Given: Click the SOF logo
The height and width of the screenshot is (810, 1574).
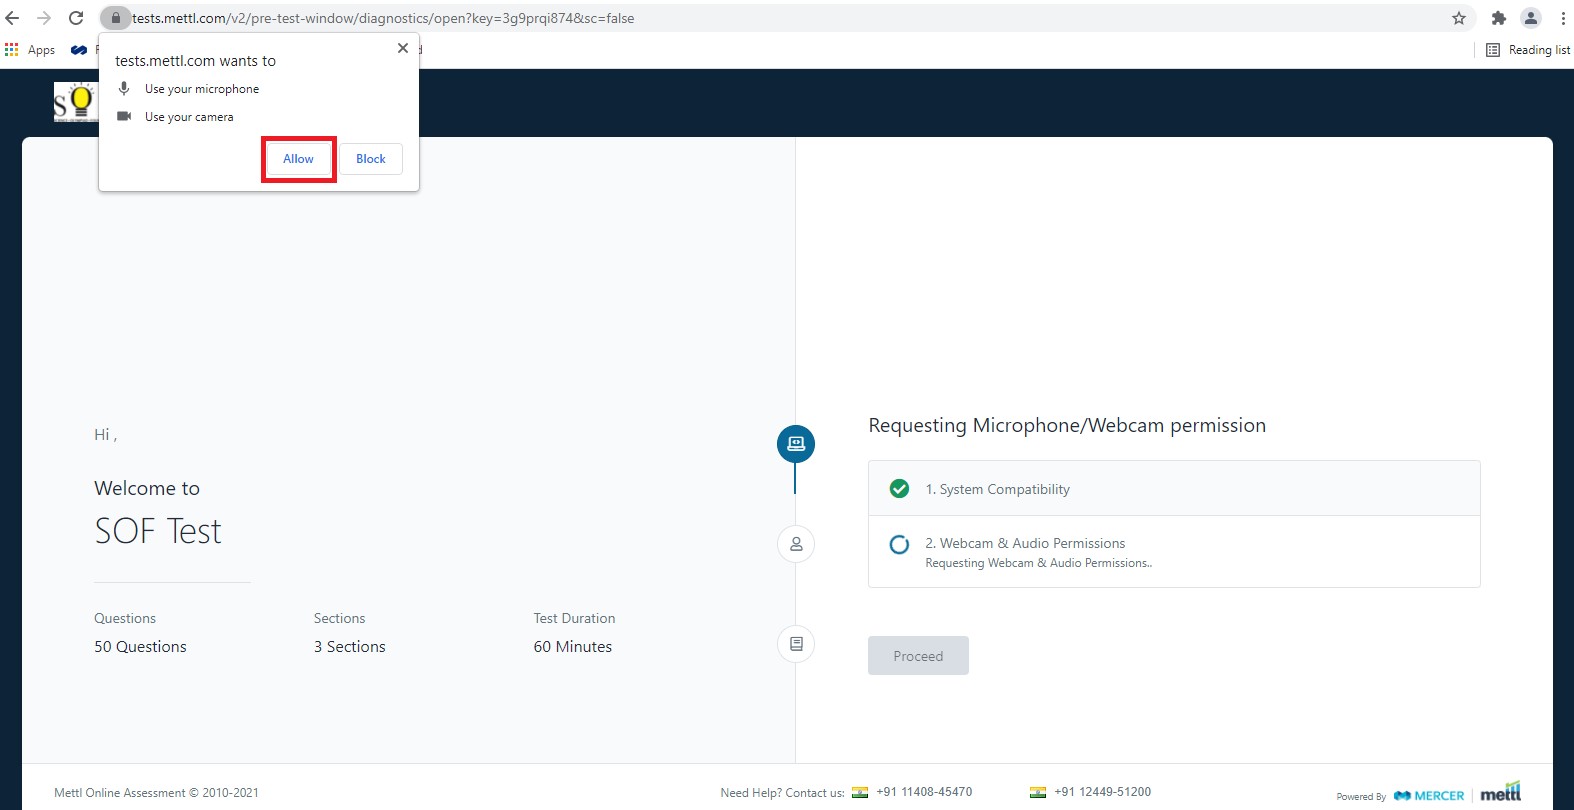Looking at the screenshot, I should tap(75, 102).
